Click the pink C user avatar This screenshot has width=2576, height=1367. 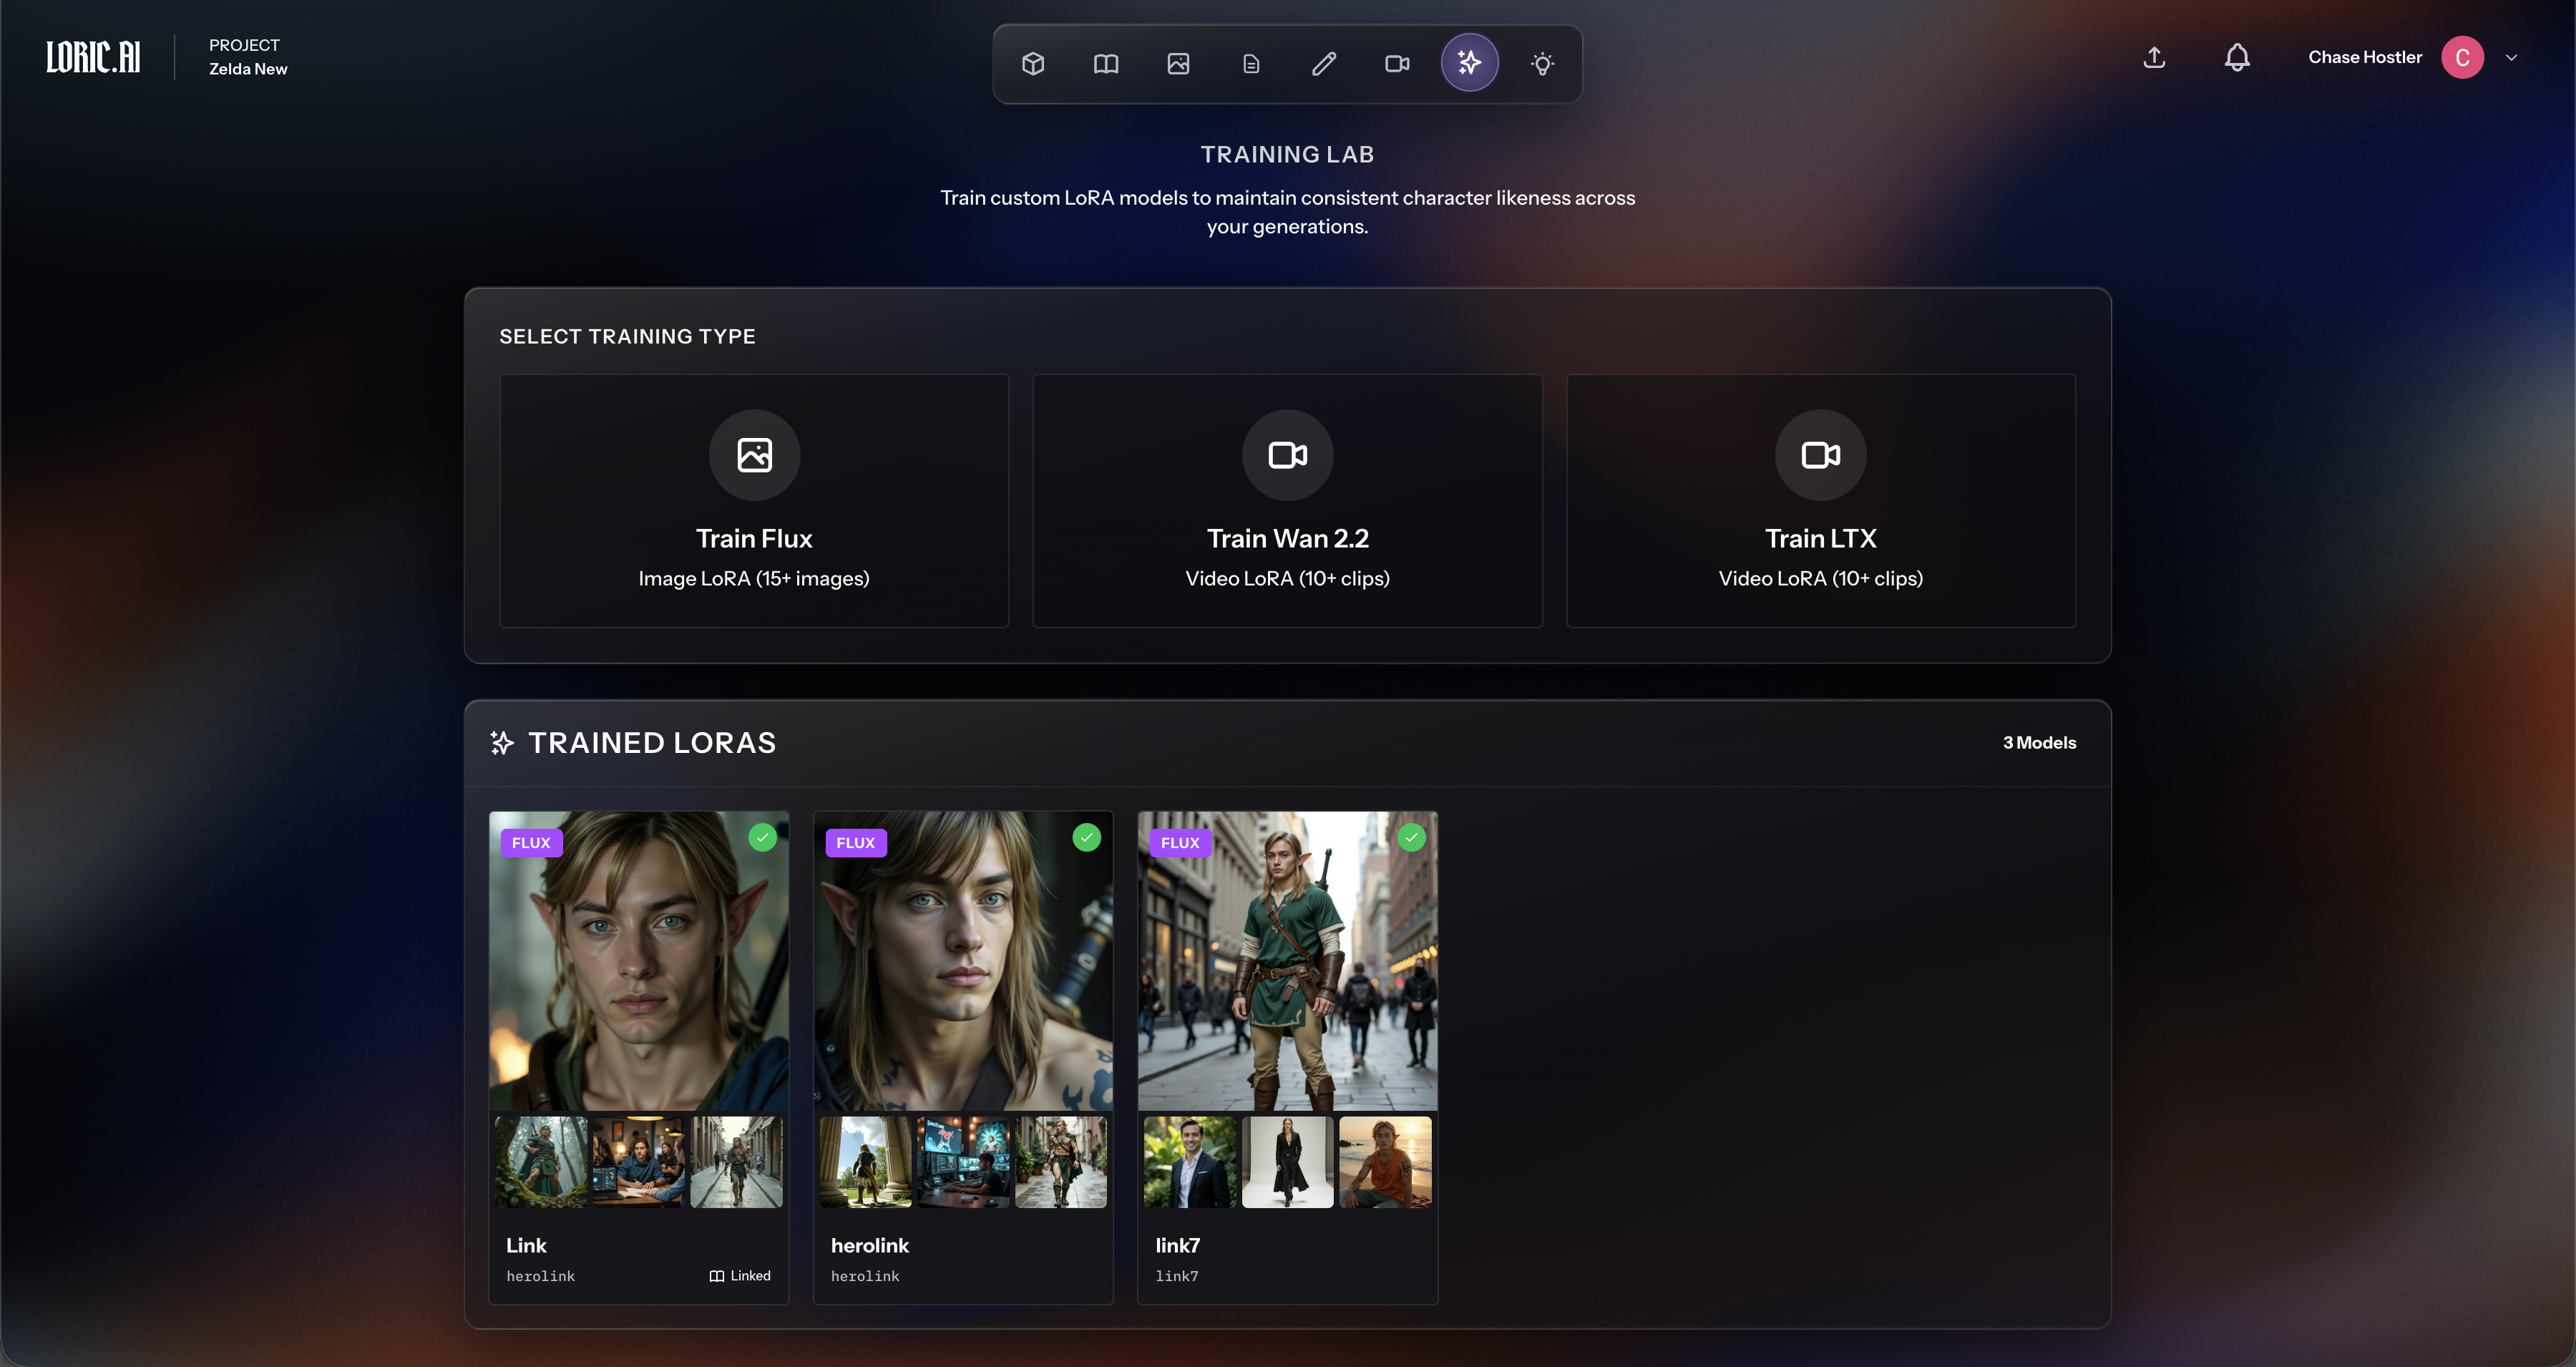tap(2462, 57)
